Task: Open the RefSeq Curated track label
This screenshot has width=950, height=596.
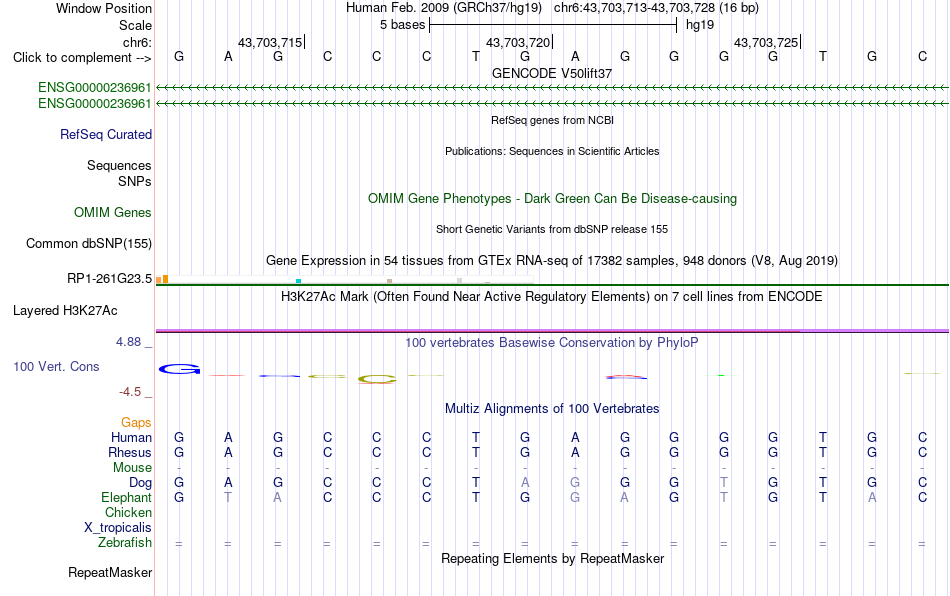Action: coord(105,134)
